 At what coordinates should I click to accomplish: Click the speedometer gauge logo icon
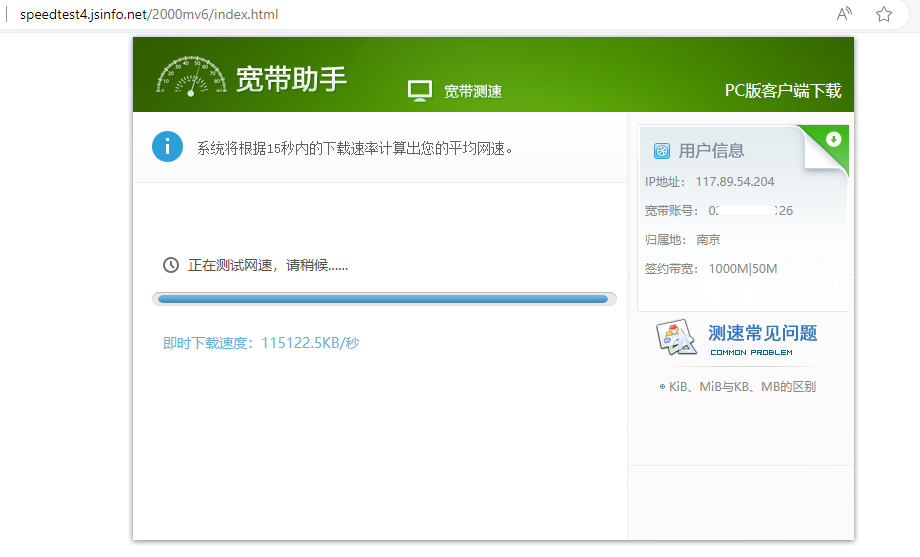click(x=191, y=76)
